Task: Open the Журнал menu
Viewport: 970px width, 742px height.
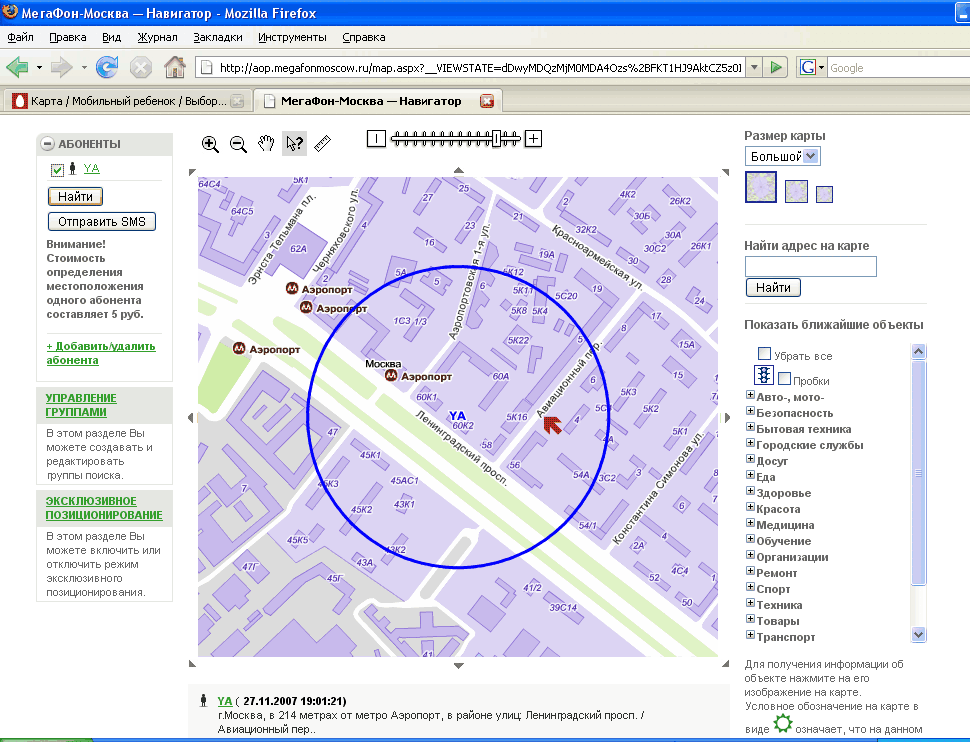Action: click(157, 37)
